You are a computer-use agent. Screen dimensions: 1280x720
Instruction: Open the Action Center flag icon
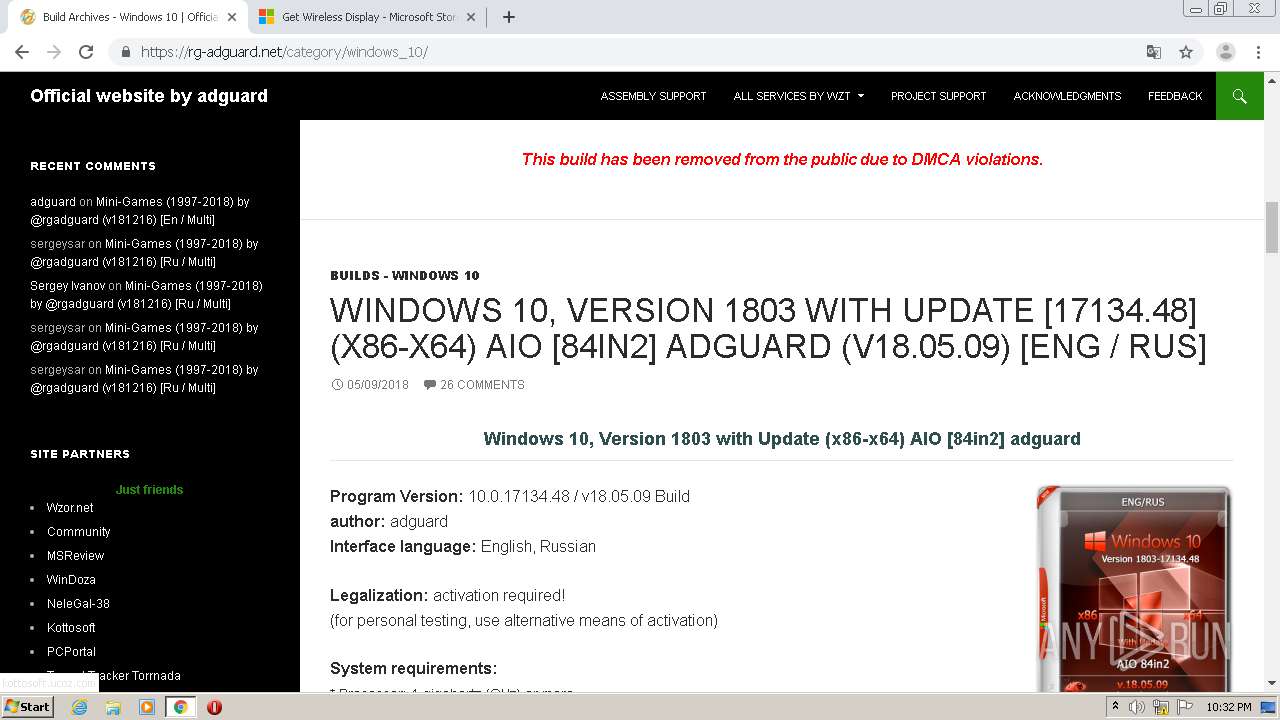coord(1185,707)
